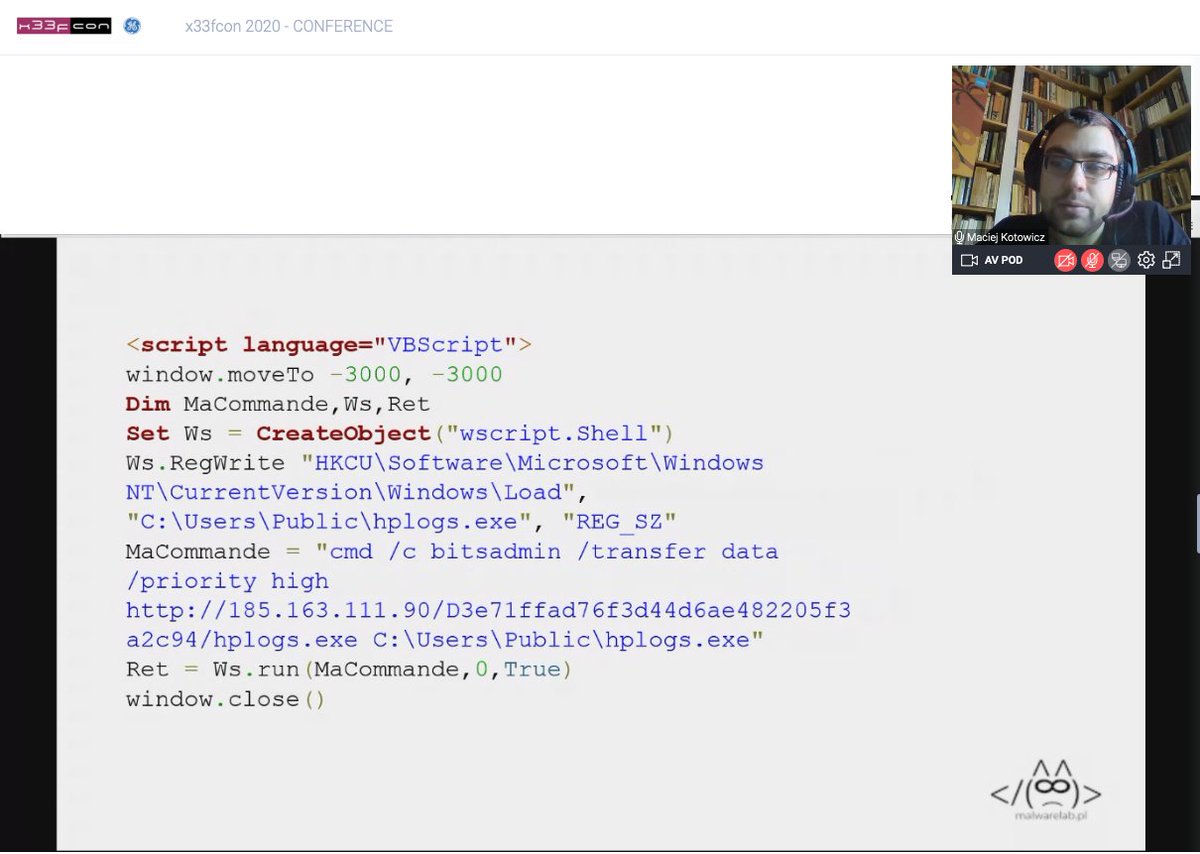
Task: Click the "REG_SZ" string on slide
Action: pos(619,522)
